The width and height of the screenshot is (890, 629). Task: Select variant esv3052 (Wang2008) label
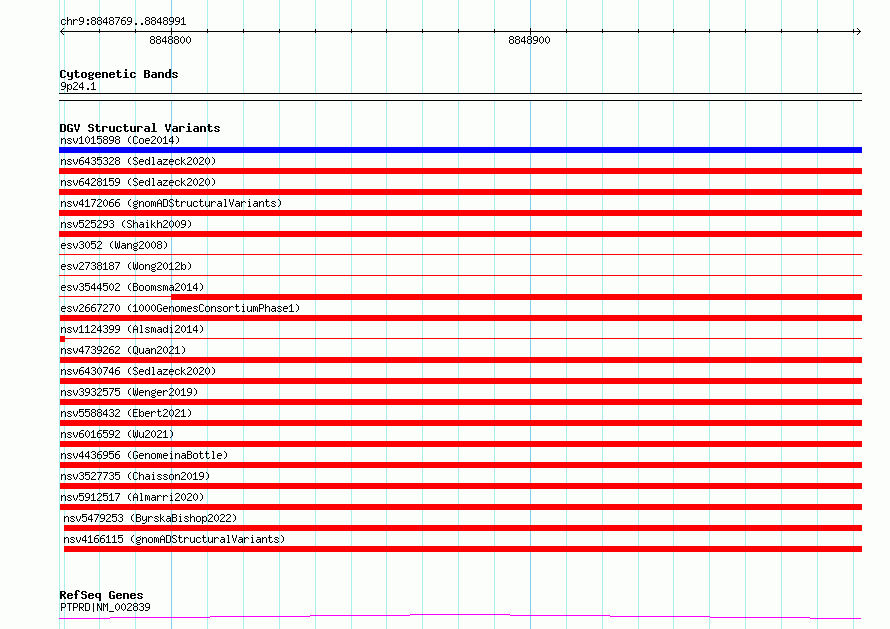tap(114, 245)
